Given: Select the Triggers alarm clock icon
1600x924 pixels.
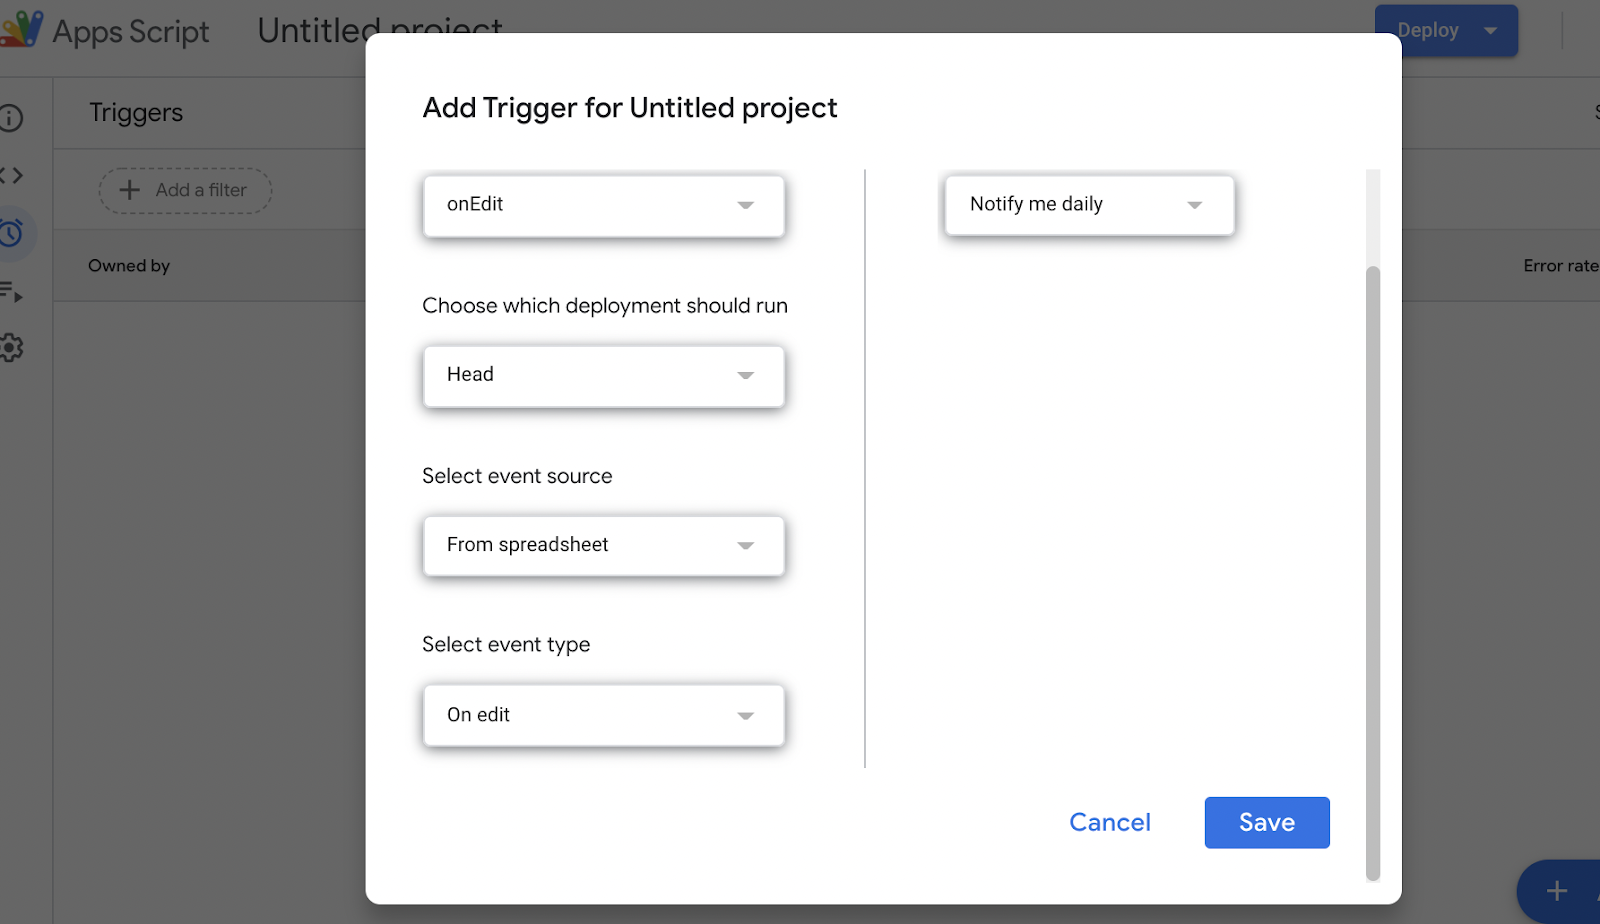Looking at the screenshot, I should coord(12,233).
